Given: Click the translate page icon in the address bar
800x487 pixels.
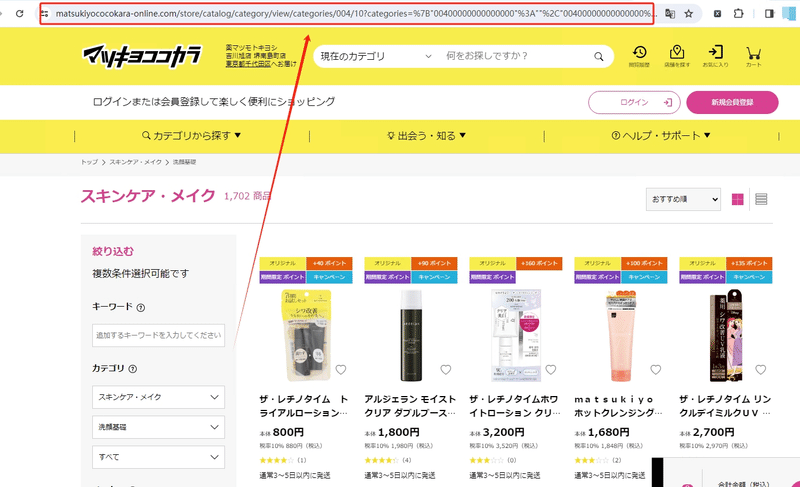Looking at the screenshot, I should click(x=670, y=14).
